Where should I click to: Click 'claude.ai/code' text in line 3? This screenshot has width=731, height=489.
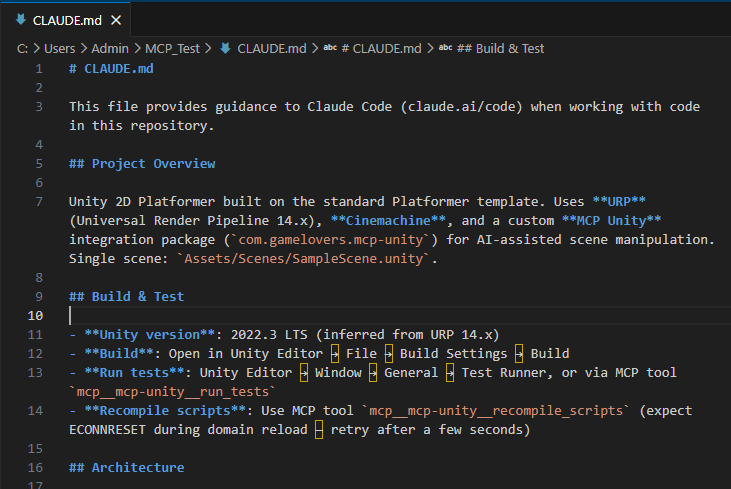point(461,107)
